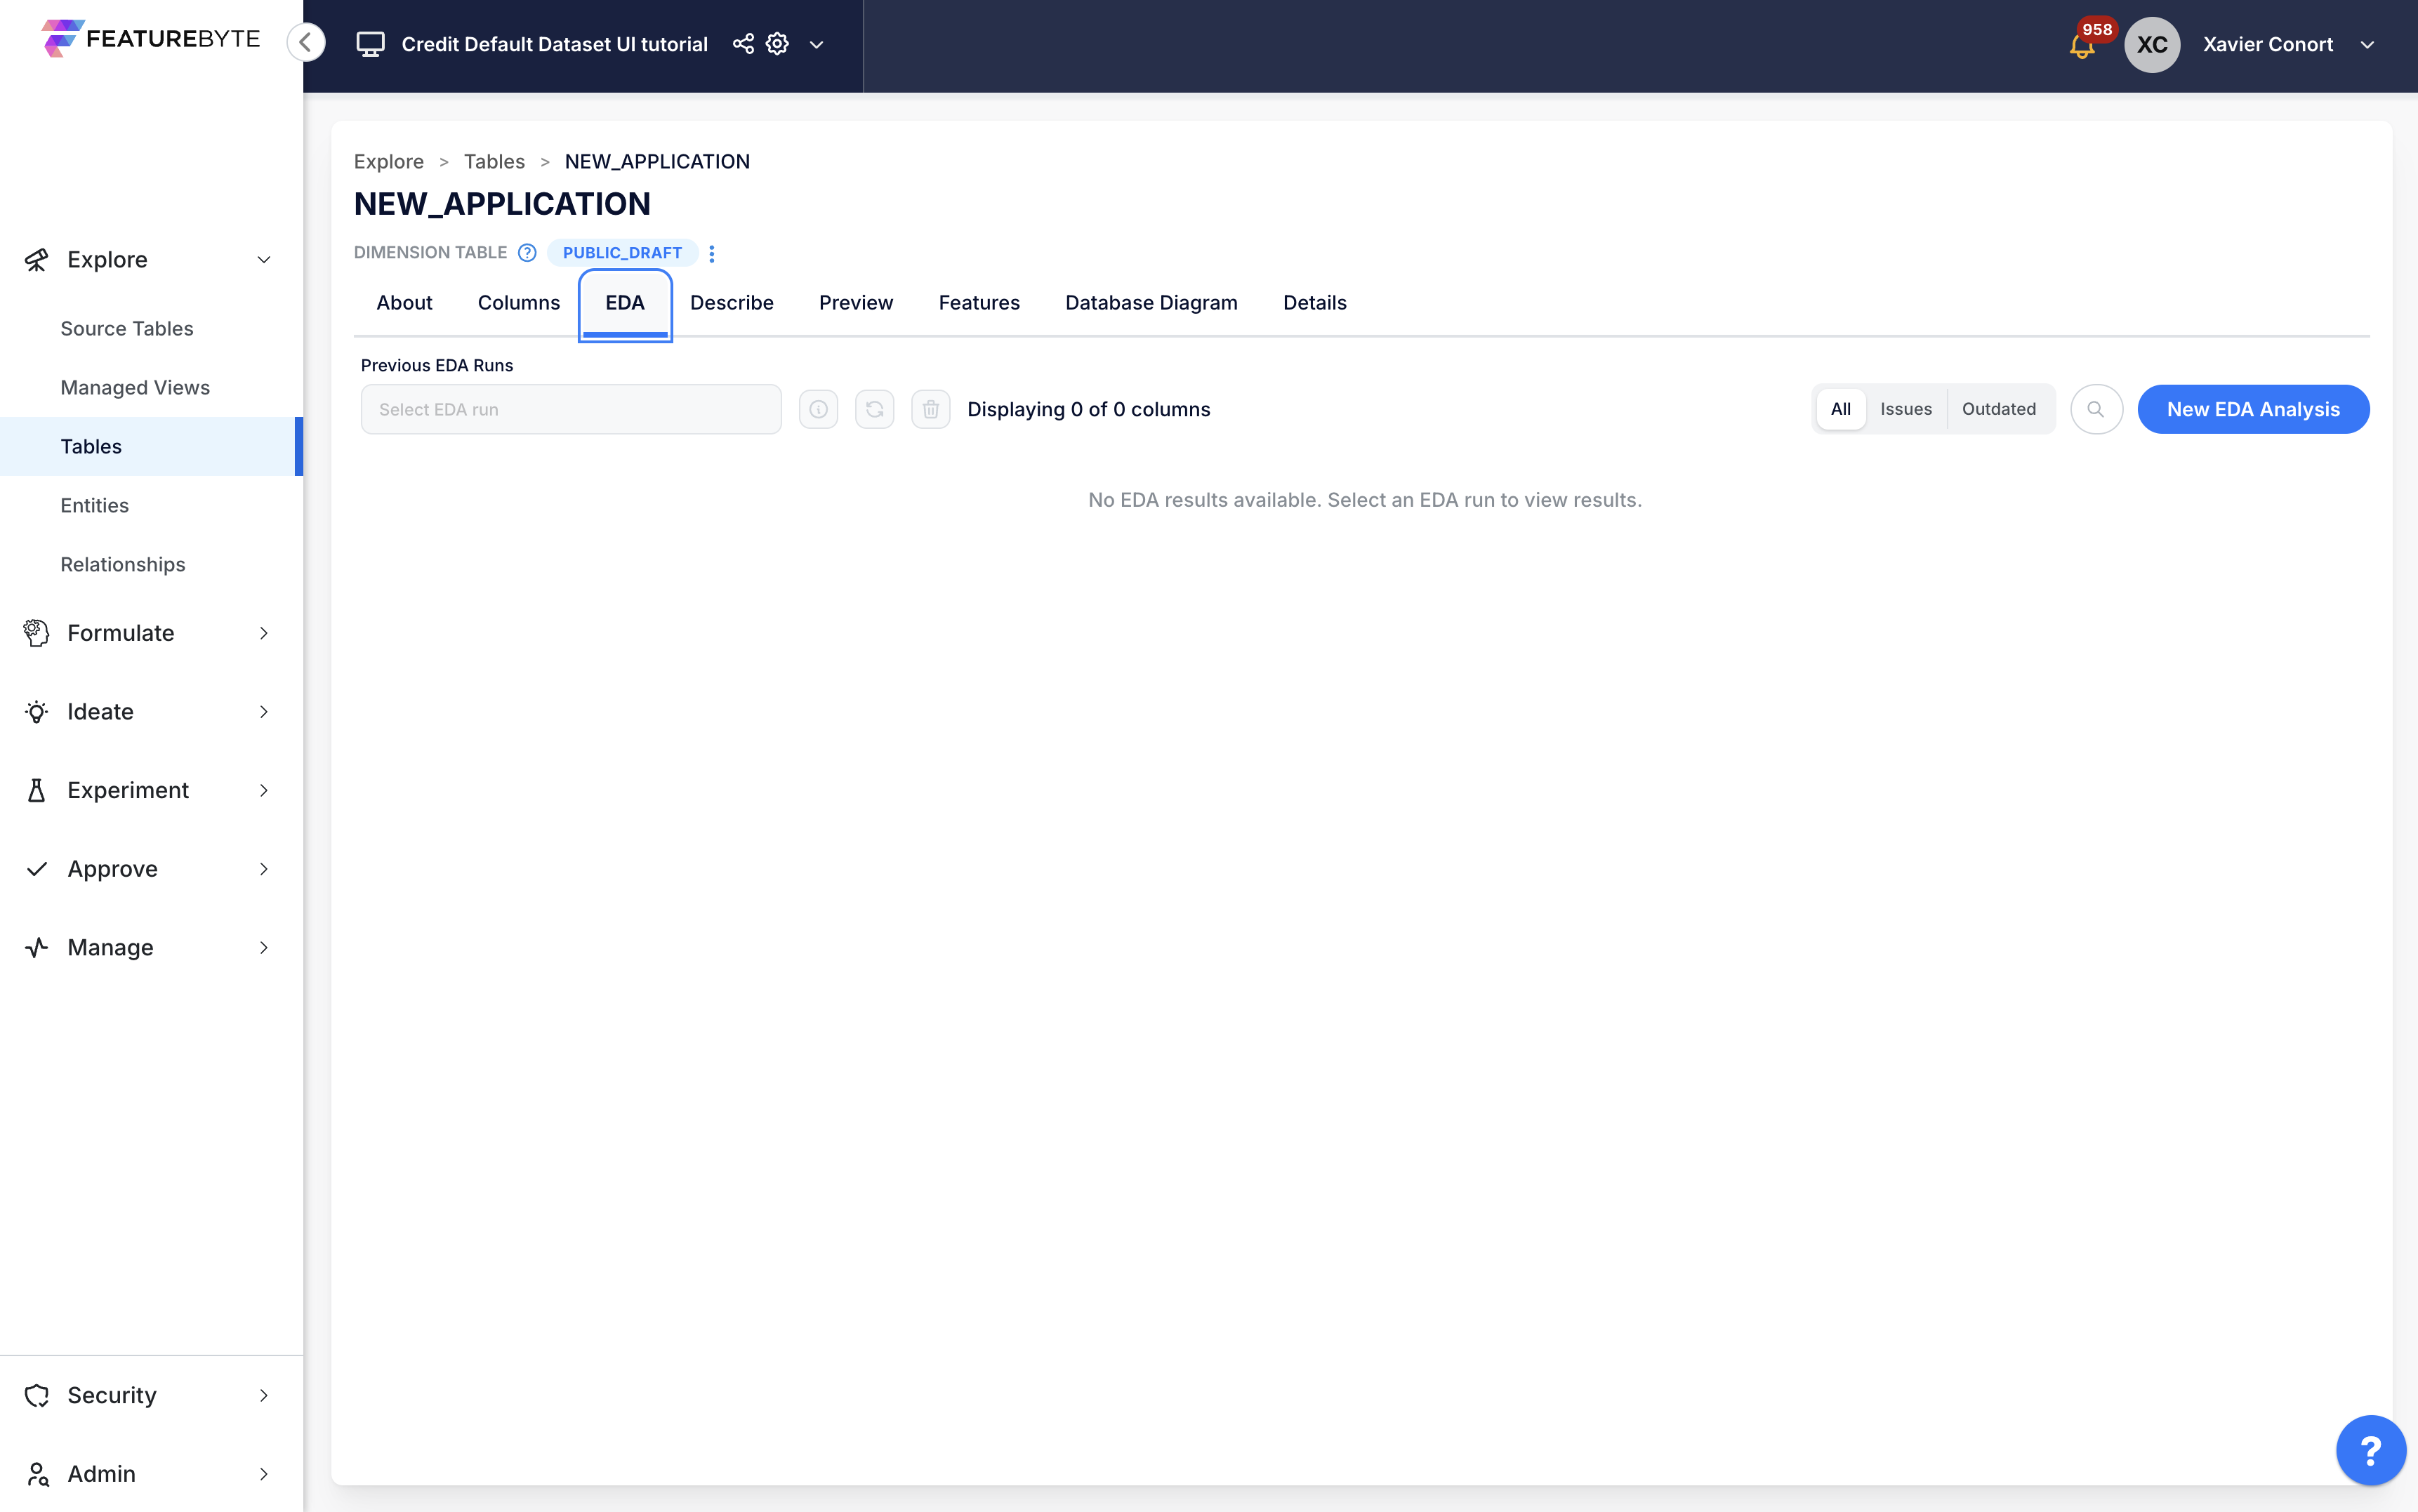Collapse the sidebar with the arrow button
2418x1512 pixels.
[306, 42]
